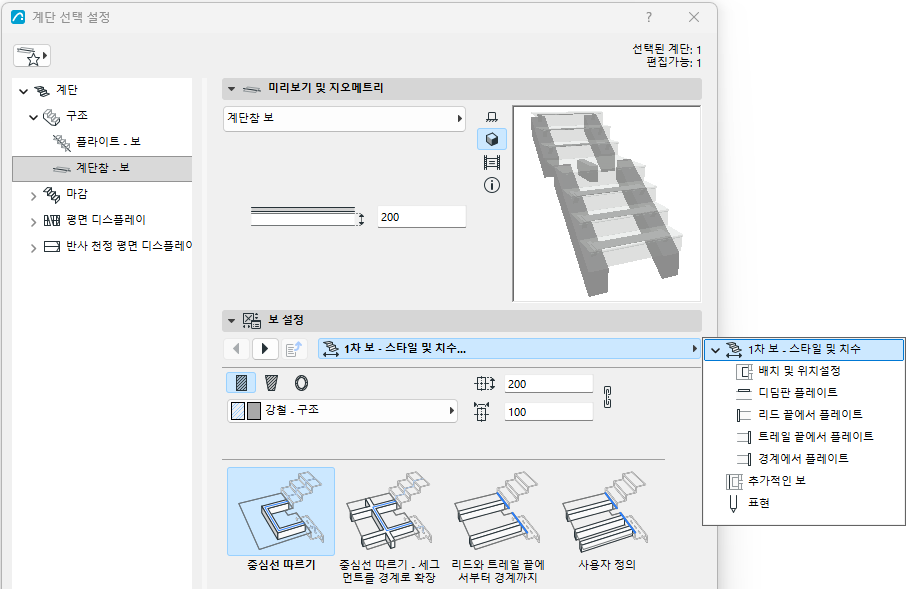913x589 pixels.
Task: Choose the rectangular beam profile icon
Action: pos(241,383)
